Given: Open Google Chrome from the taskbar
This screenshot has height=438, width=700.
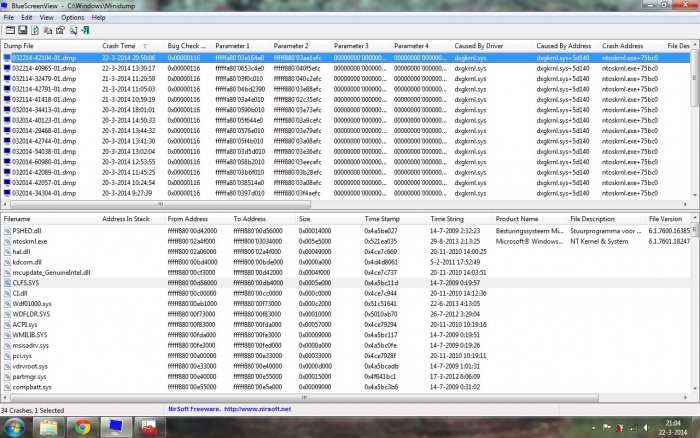Looking at the screenshot, I should pos(82,428).
